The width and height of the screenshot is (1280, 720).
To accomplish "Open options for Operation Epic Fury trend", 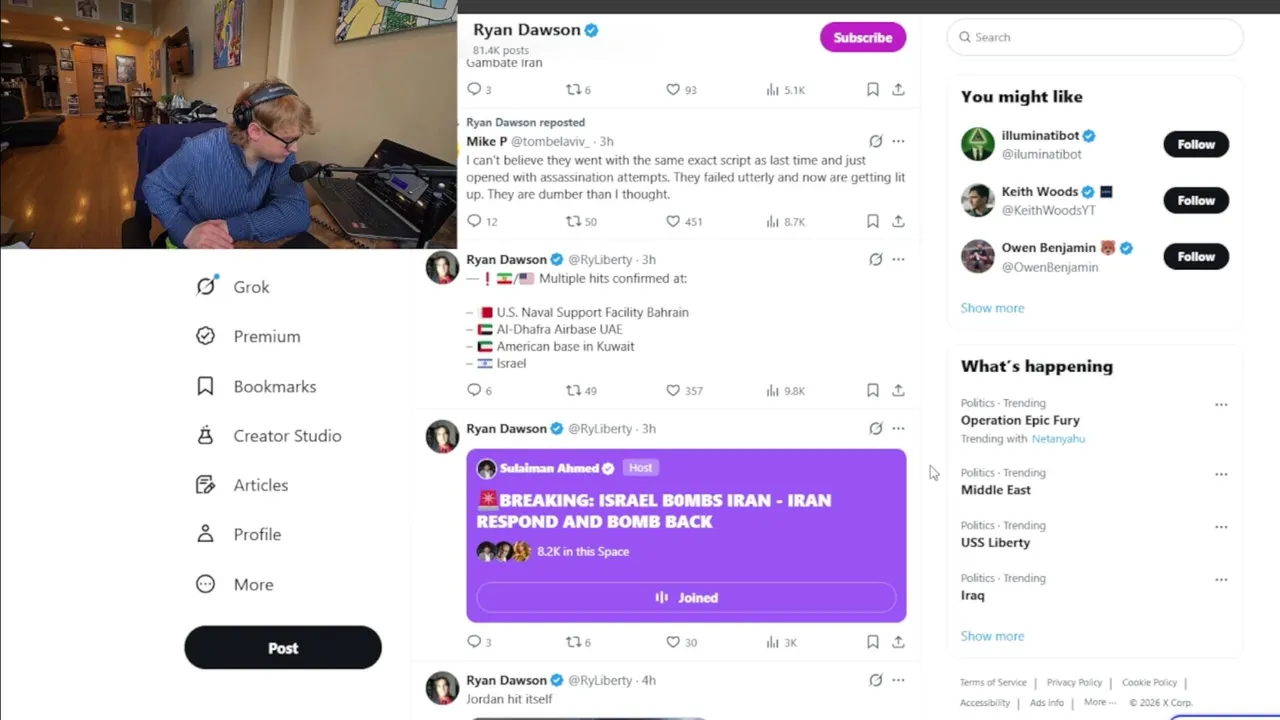I will [x=1221, y=405].
